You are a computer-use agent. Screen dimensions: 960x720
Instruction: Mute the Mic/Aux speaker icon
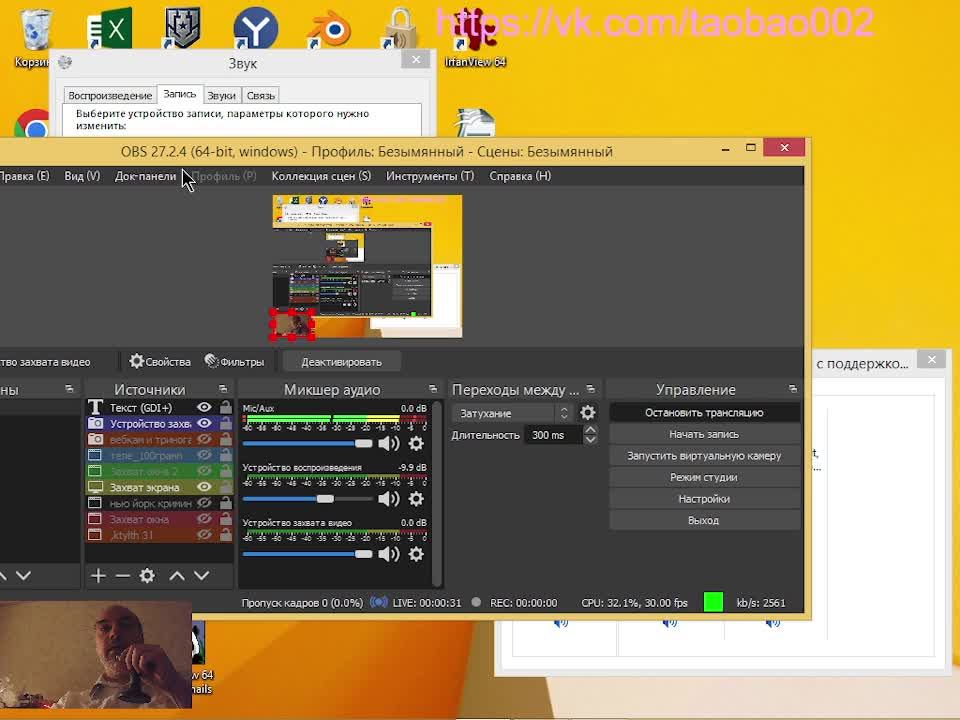point(389,443)
